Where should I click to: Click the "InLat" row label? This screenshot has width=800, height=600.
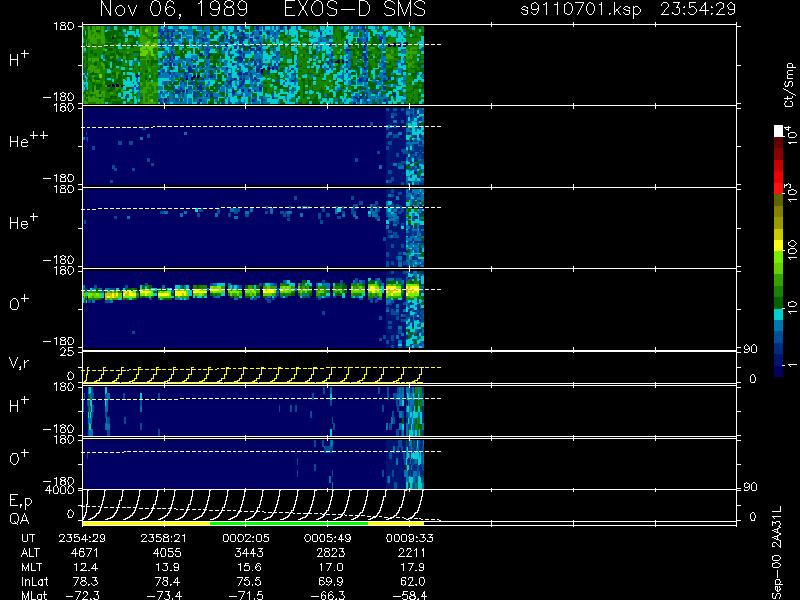coord(33,581)
